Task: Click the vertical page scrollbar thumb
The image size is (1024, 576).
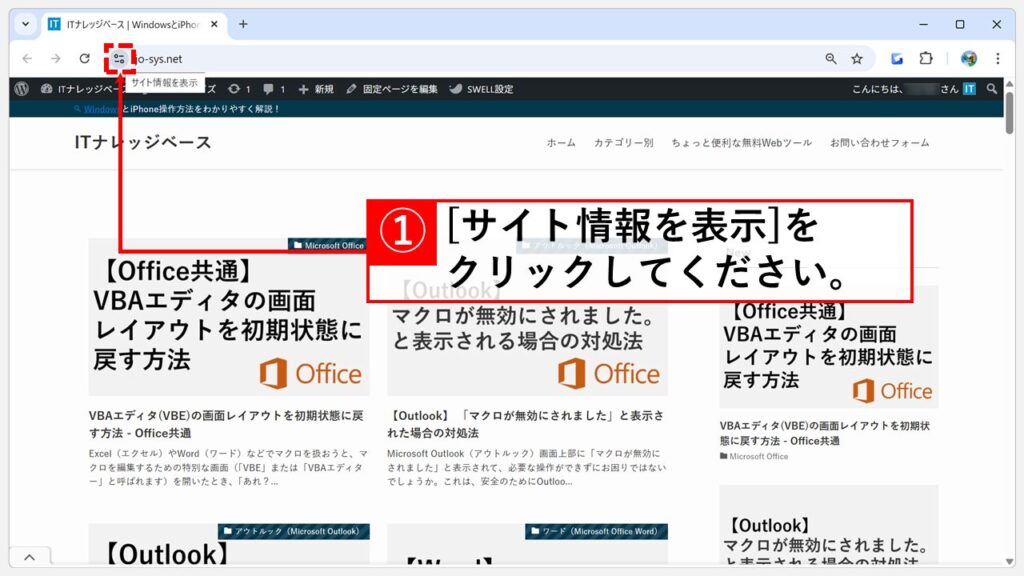Action: (1010, 112)
